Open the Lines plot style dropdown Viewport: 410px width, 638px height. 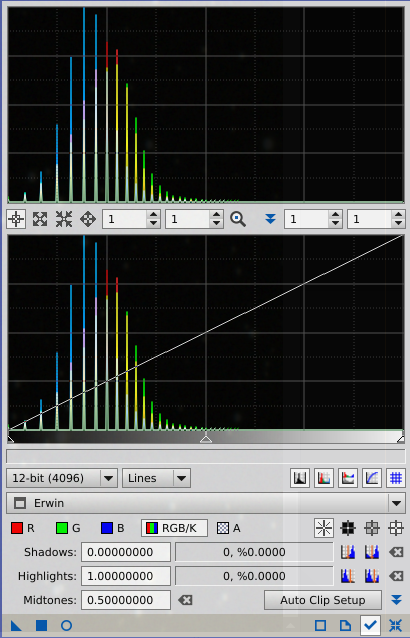[156, 478]
